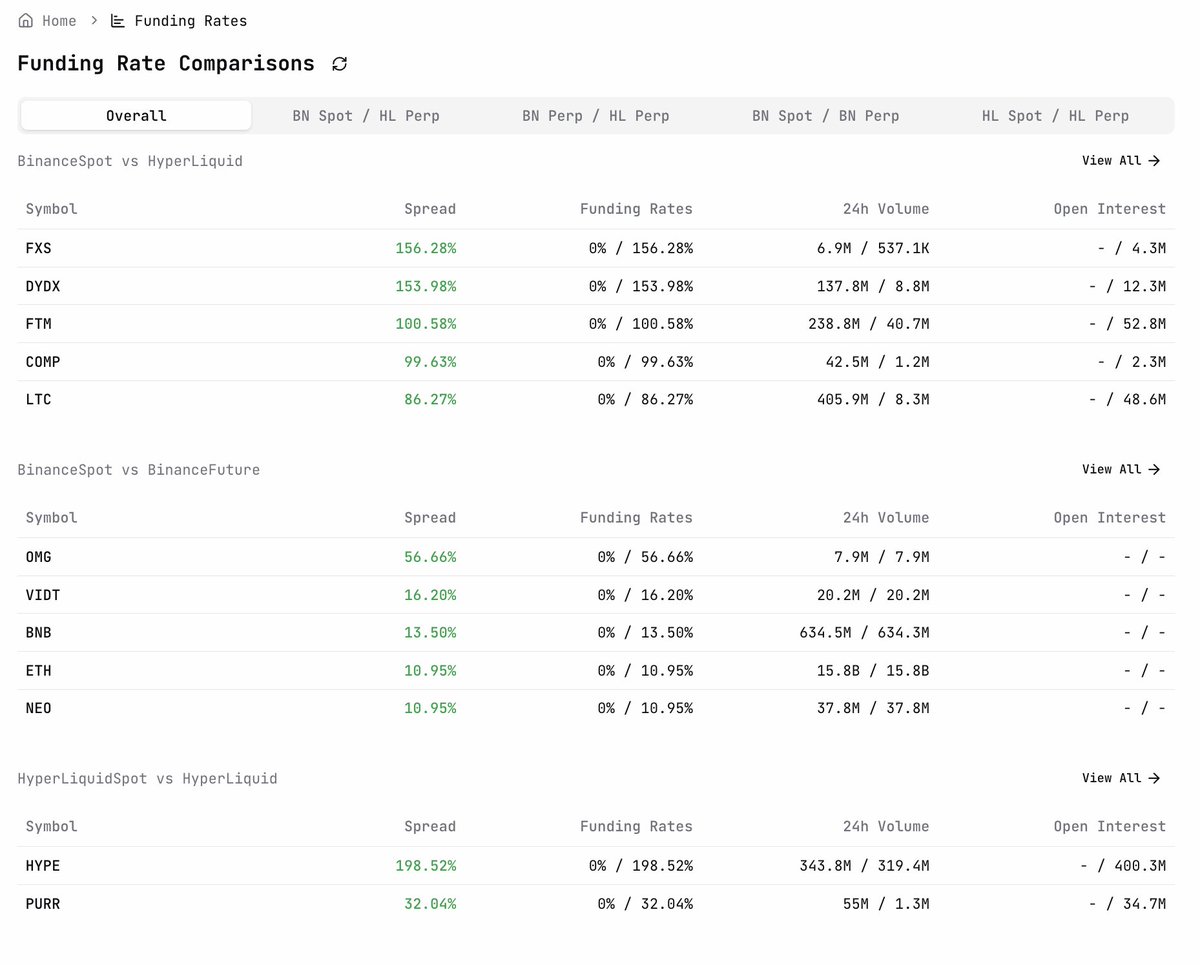This screenshot has width=1200, height=965.
Task: Click the 100.58% spread value for FTM
Action: (x=426, y=324)
